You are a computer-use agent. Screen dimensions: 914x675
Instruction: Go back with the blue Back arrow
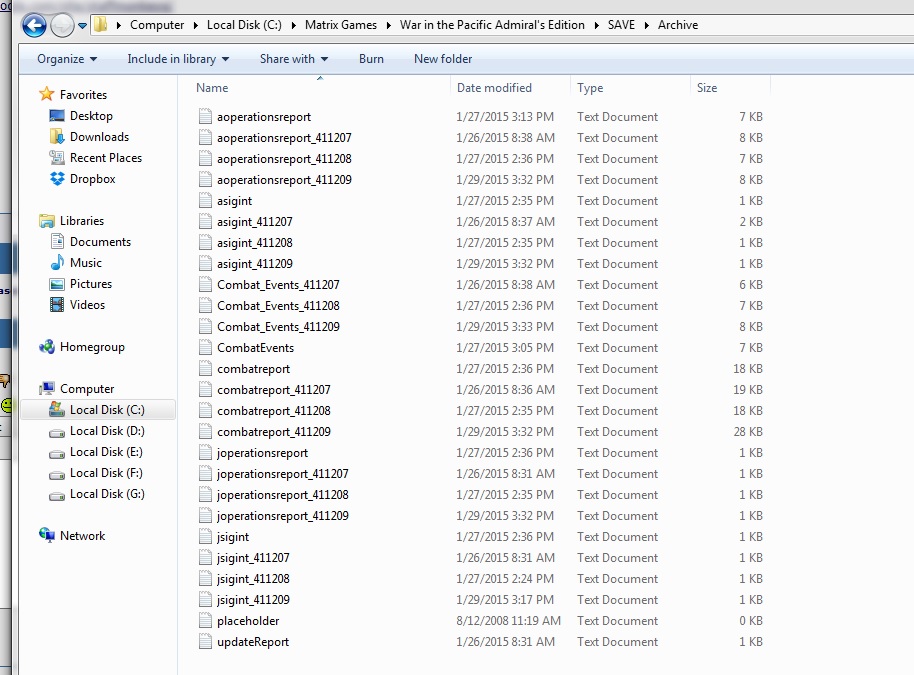[34, 25]
